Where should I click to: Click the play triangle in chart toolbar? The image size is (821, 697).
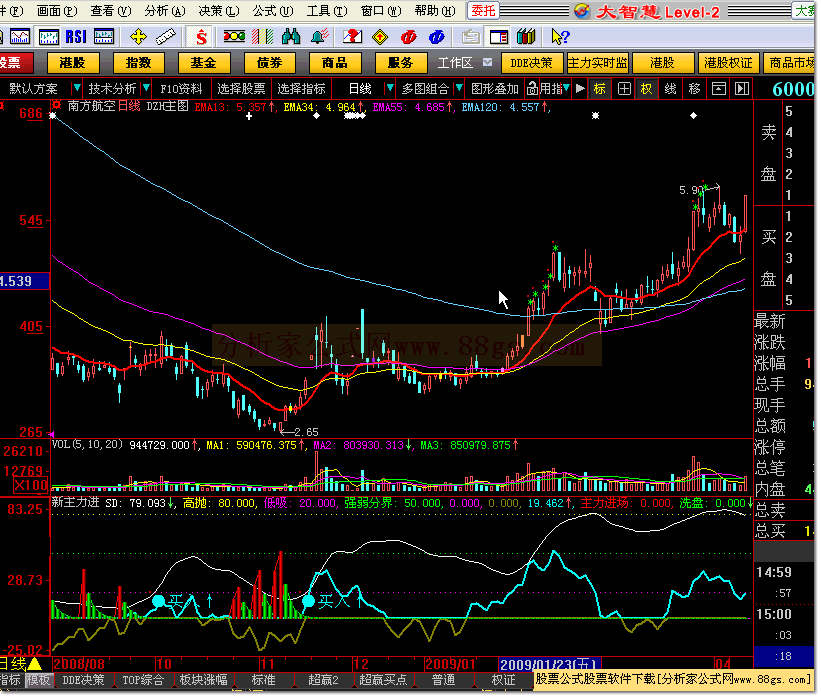580,88
